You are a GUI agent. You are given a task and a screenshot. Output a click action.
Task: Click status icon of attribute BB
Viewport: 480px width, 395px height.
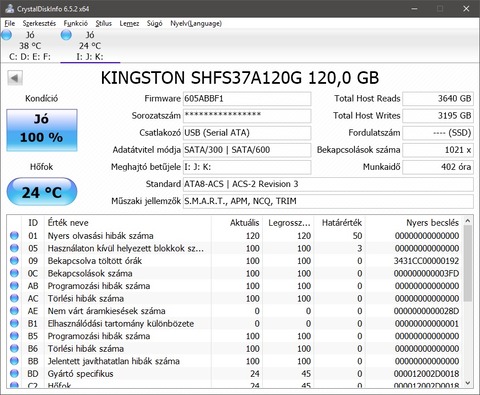[14, 361]
